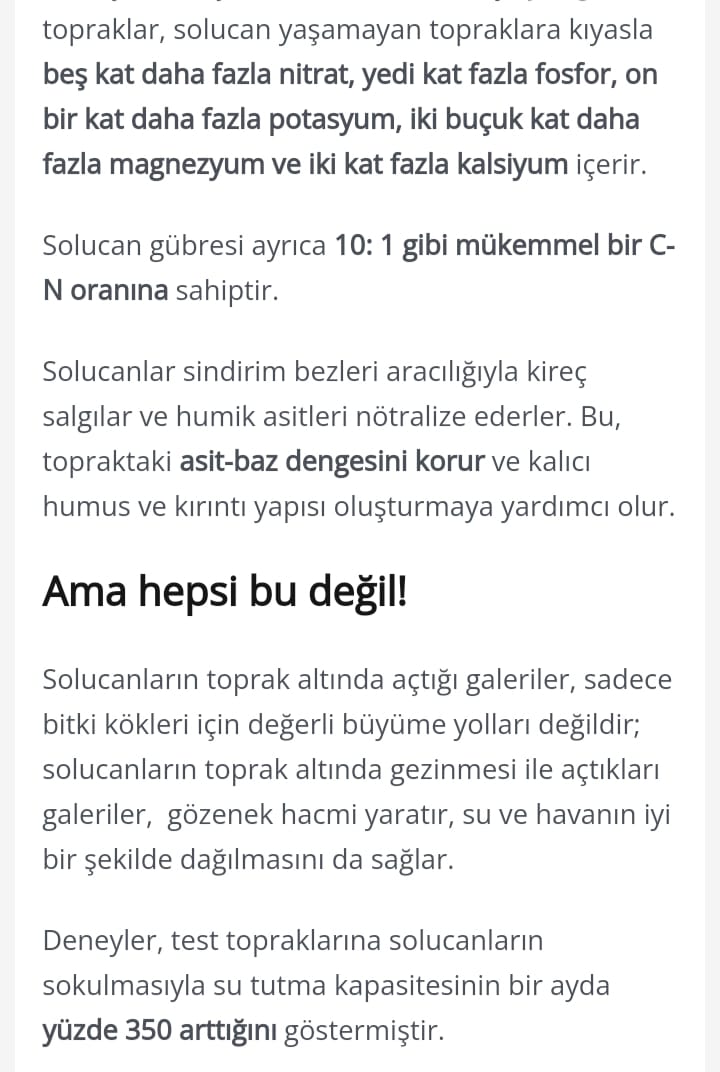Click bold text "fazla magnezyum ve iki kat fazla kalsiyum"
720x1072 pixels.
pyautogui.click(x=305, y=165)
